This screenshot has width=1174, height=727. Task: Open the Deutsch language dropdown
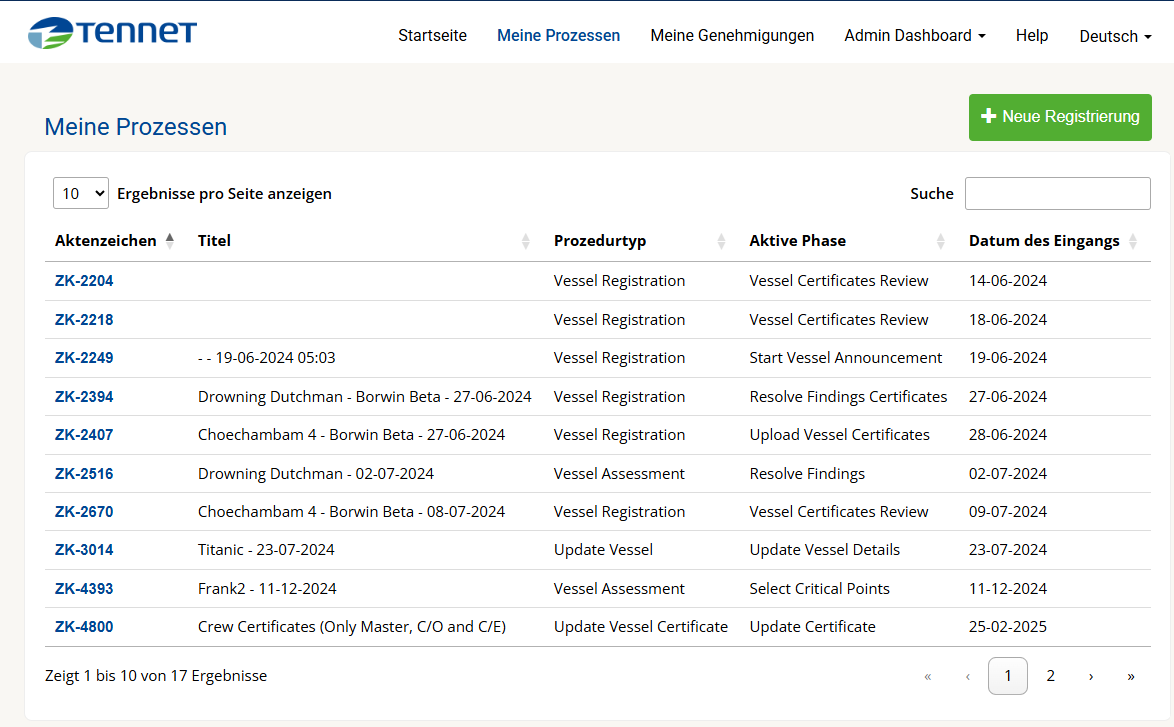coord(1115,36)
